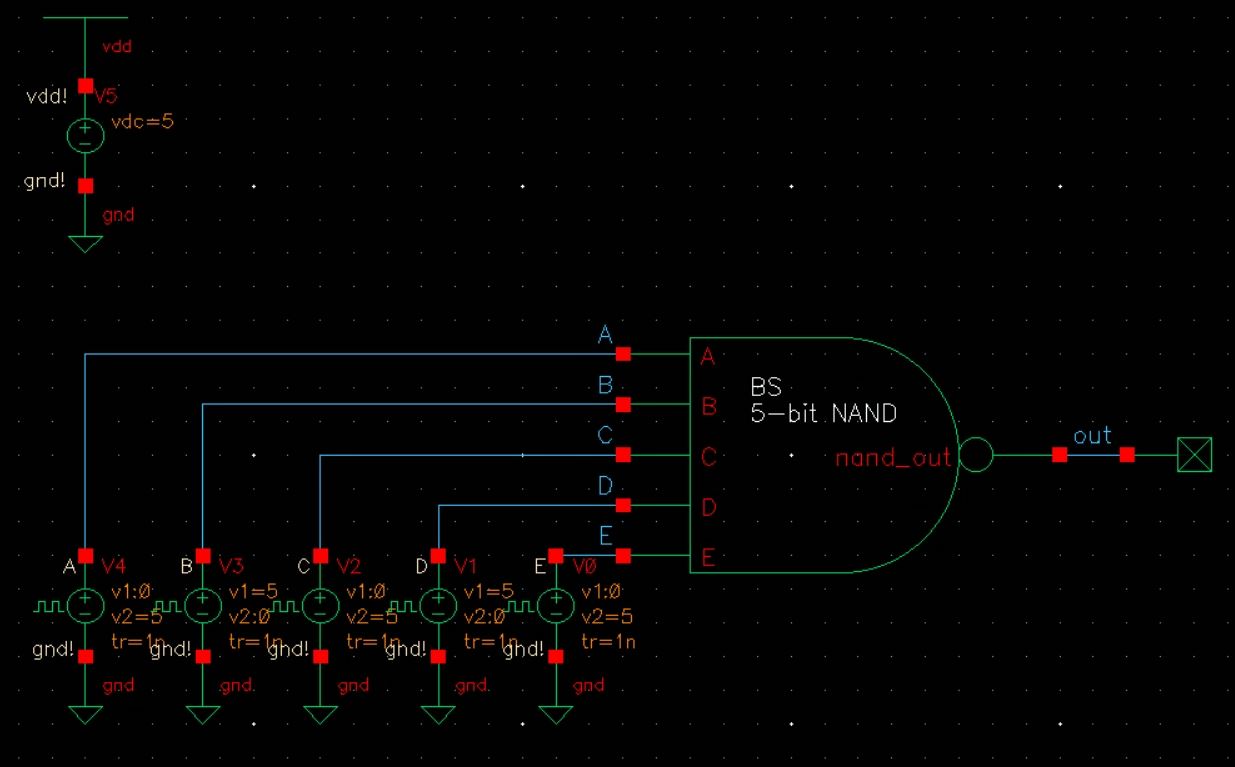This screenshot has height=767, width=1235.
Task: Select the output pin box marked with X
Action: tap(1194, 456)
